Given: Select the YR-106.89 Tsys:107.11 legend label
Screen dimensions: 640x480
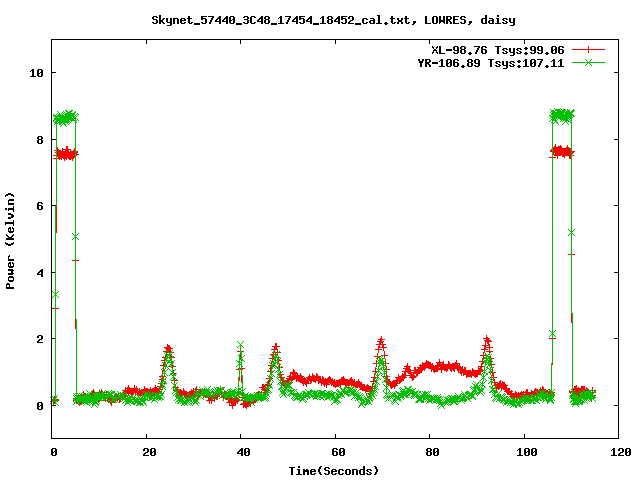Looking at the screenshot, I should tap(491, 63).
